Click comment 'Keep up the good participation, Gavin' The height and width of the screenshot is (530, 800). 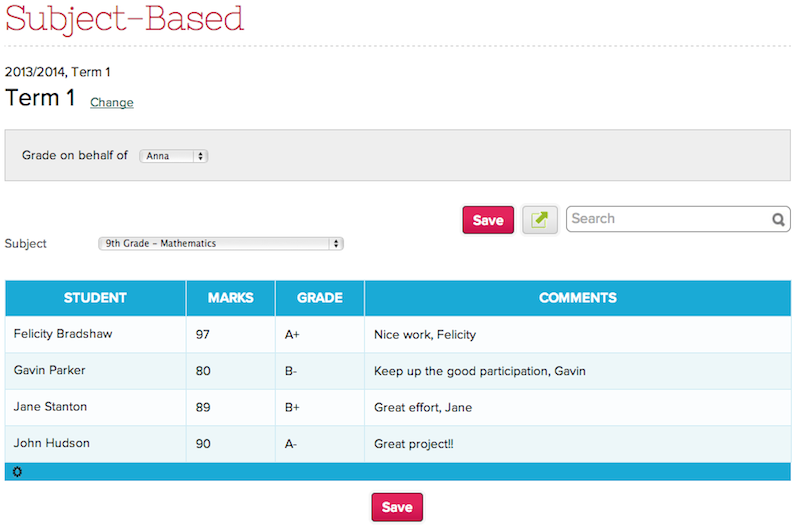point(480,371)
